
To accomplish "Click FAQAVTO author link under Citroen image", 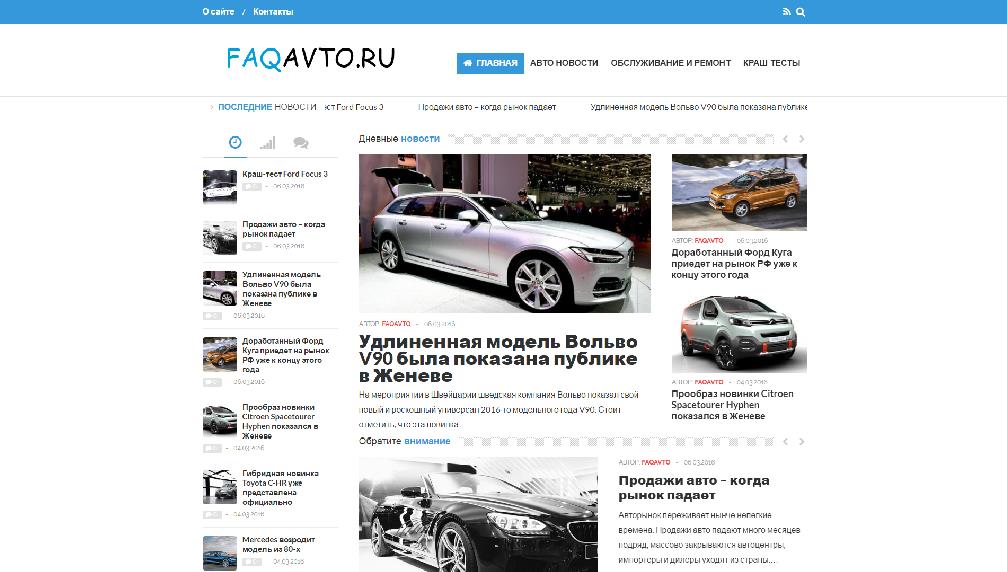I will pyautogui.click(x=708, y=381).
